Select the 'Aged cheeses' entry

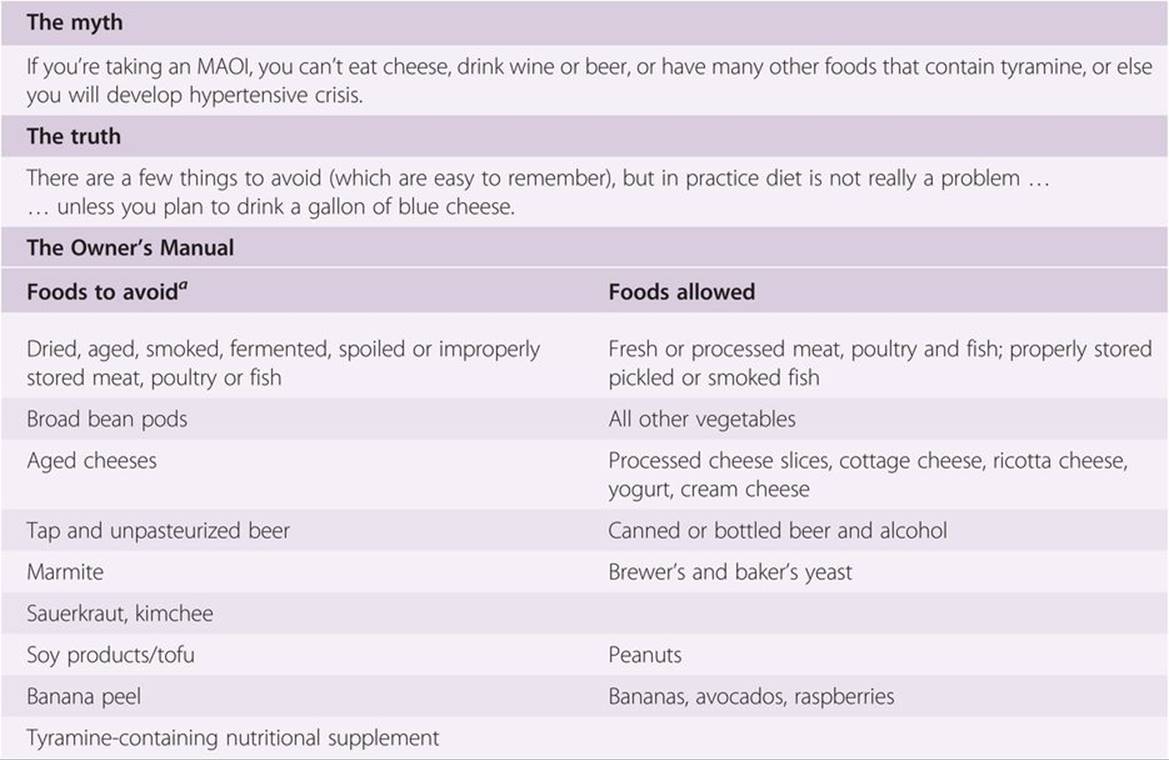pos(92,461)
